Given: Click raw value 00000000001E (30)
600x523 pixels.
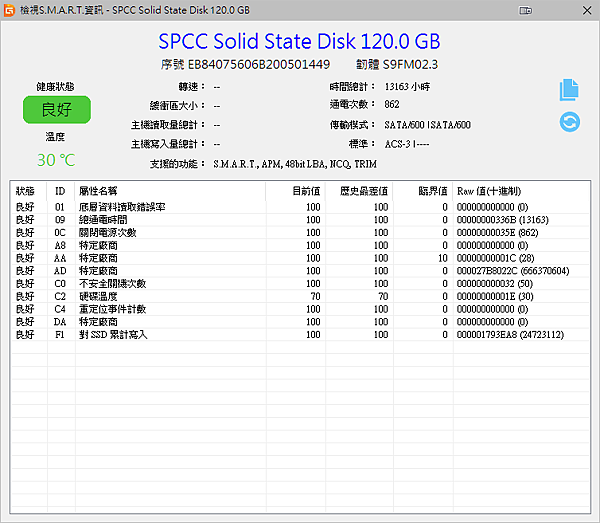Looking at the screenshot, I should (x=495, y=297).
